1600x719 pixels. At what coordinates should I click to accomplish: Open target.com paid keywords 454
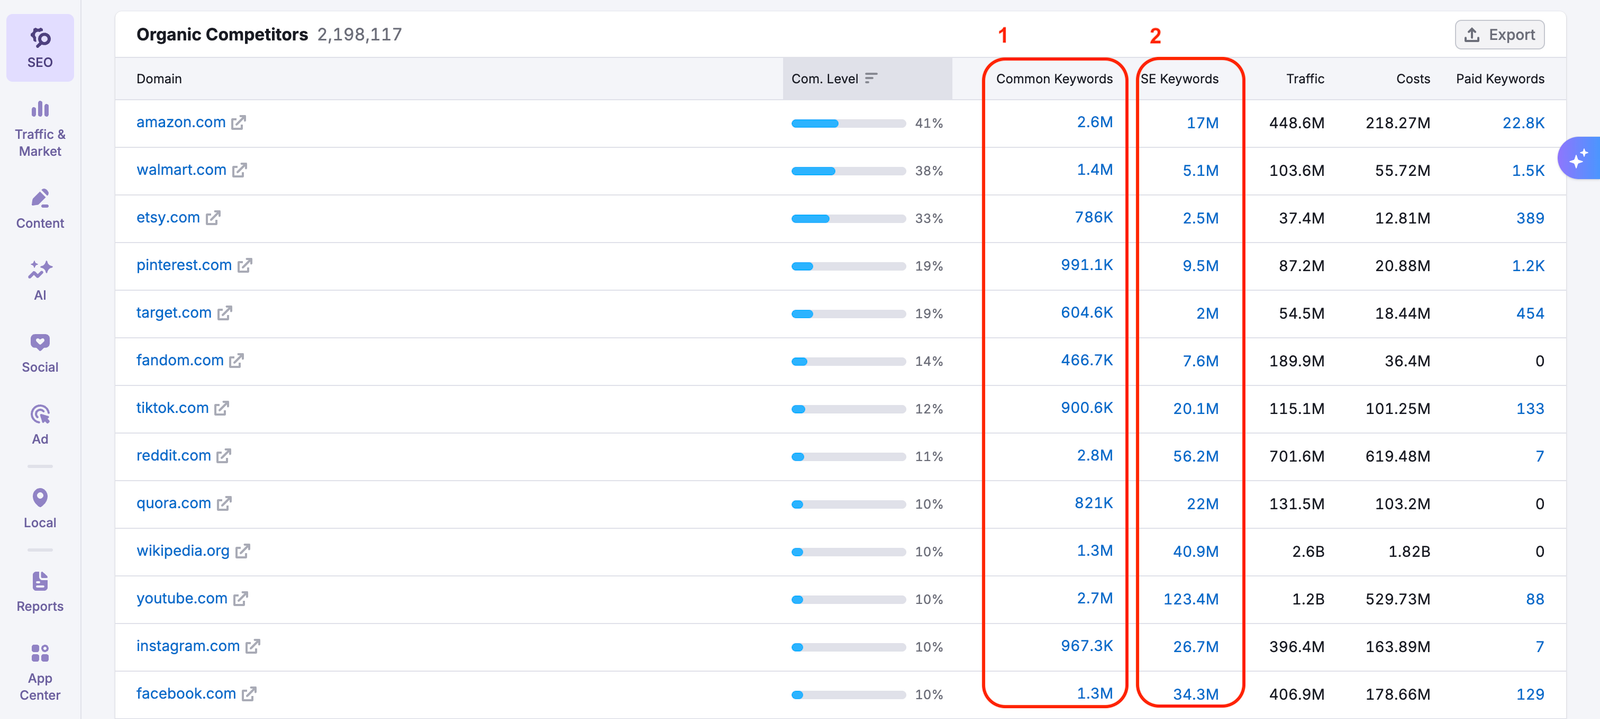pyautogui.click(x=1530, y=313)
